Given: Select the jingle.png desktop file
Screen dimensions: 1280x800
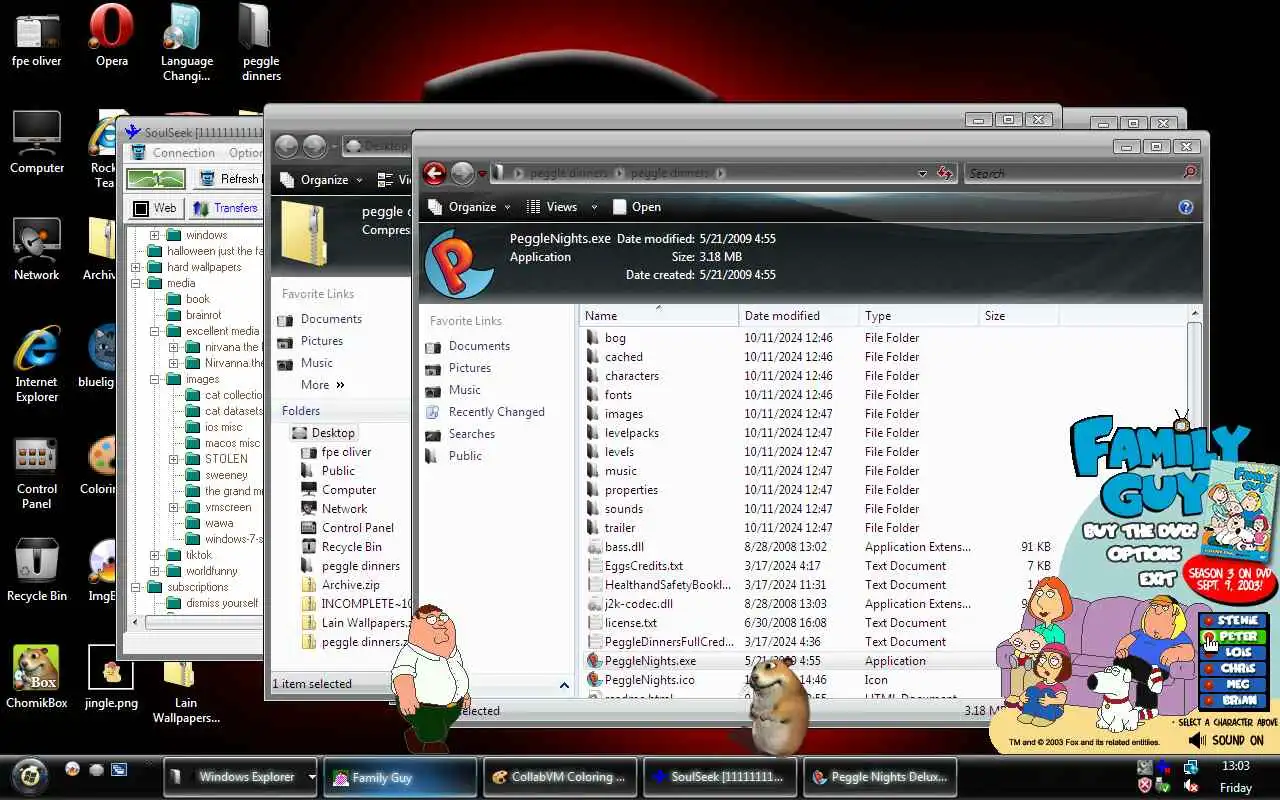Looking at the screenshot, I should click(x=111, y=677).
